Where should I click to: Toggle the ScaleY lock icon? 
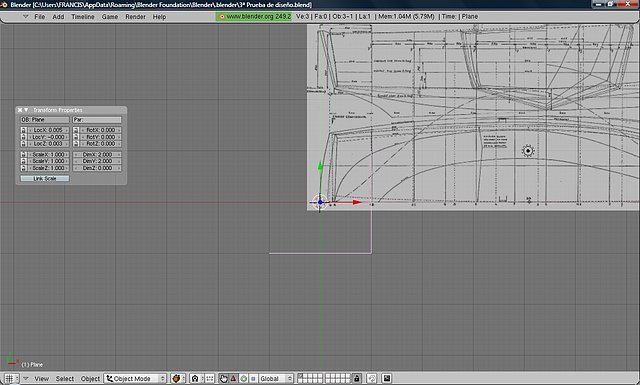pyautogui.click(x=23, y=161)
